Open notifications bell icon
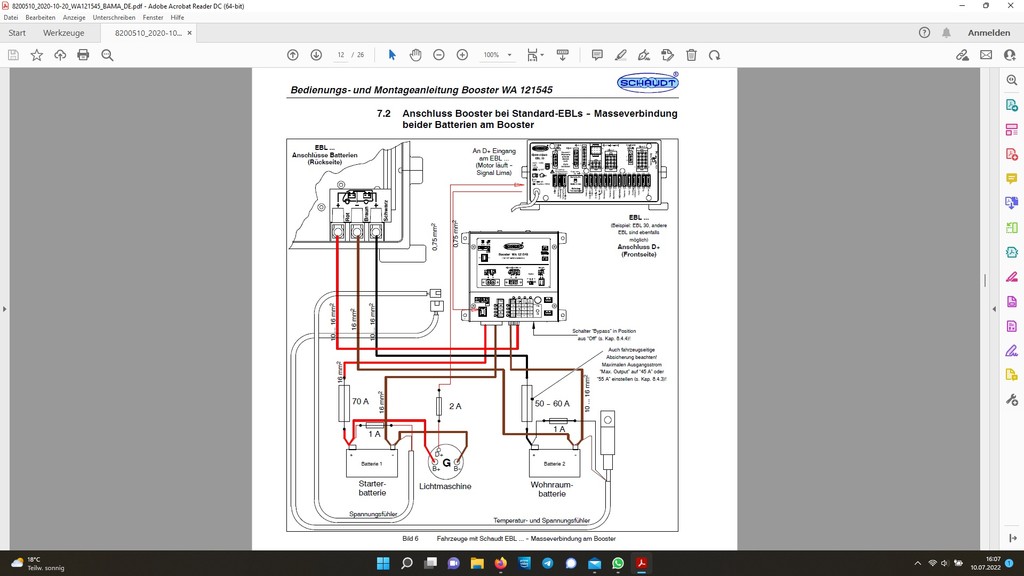The image size is (1024, 576). click(x=946, y=33)
